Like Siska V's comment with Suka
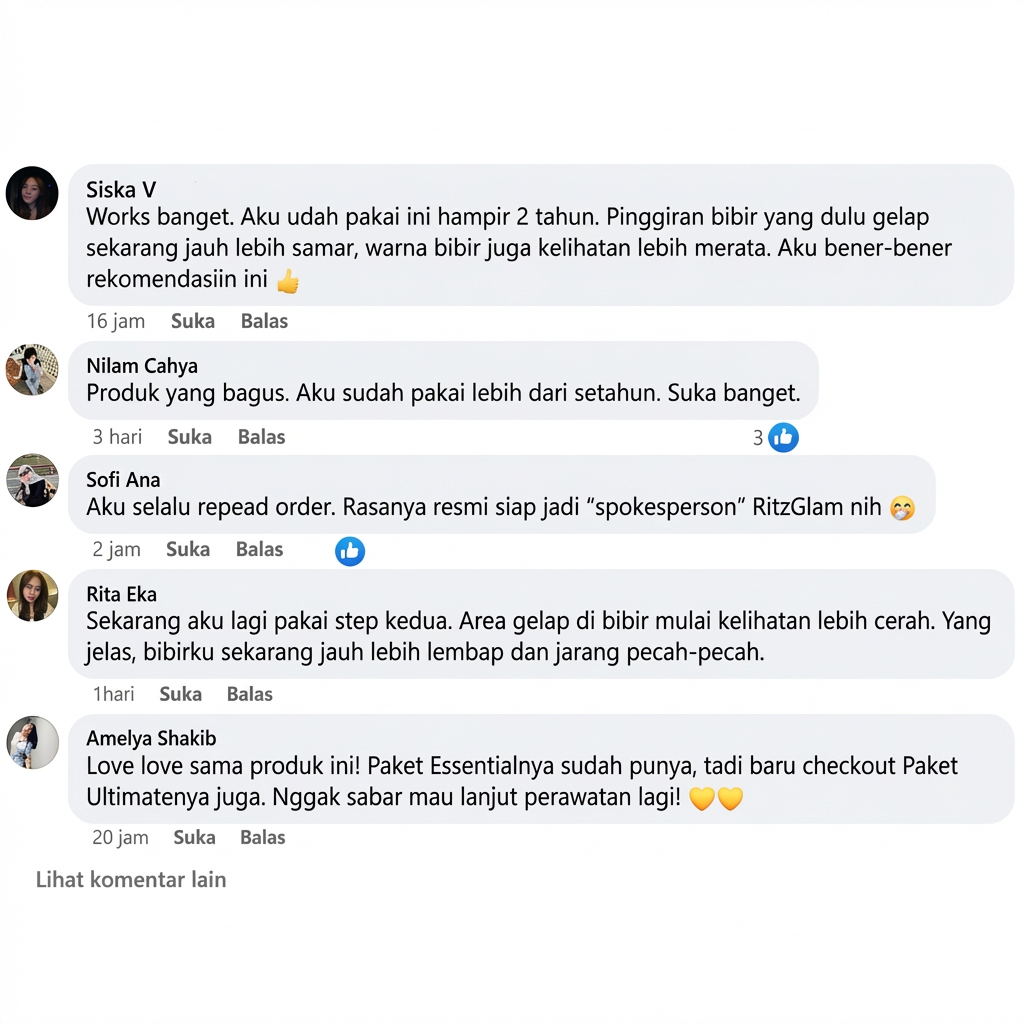Image resolution: width=1024 pixels, height=1024 pixels. click(x=193, y=321)
